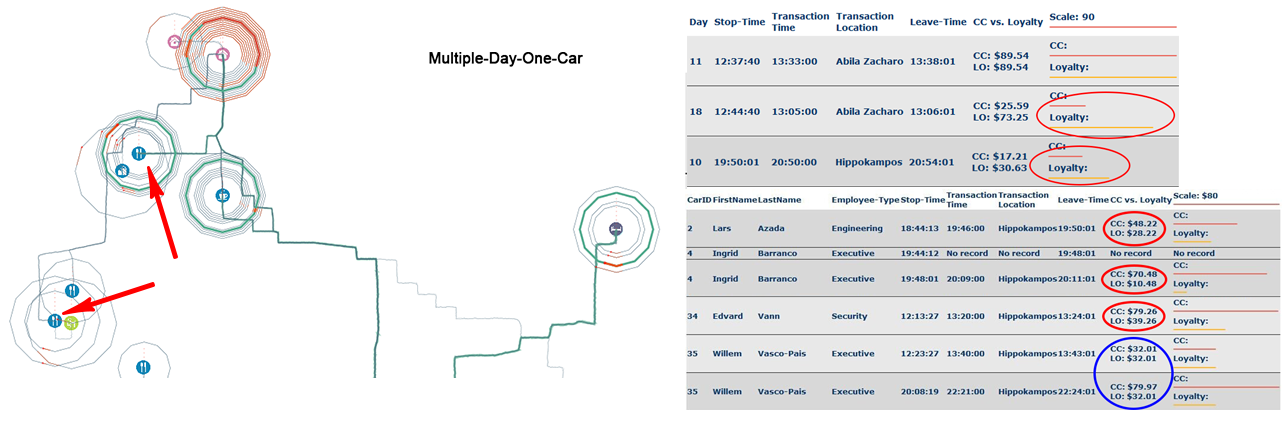The width and height of the screenshot is (1282, 432).
Task: Click the pink home icon inside orange rings
Action: pos(223,54)
